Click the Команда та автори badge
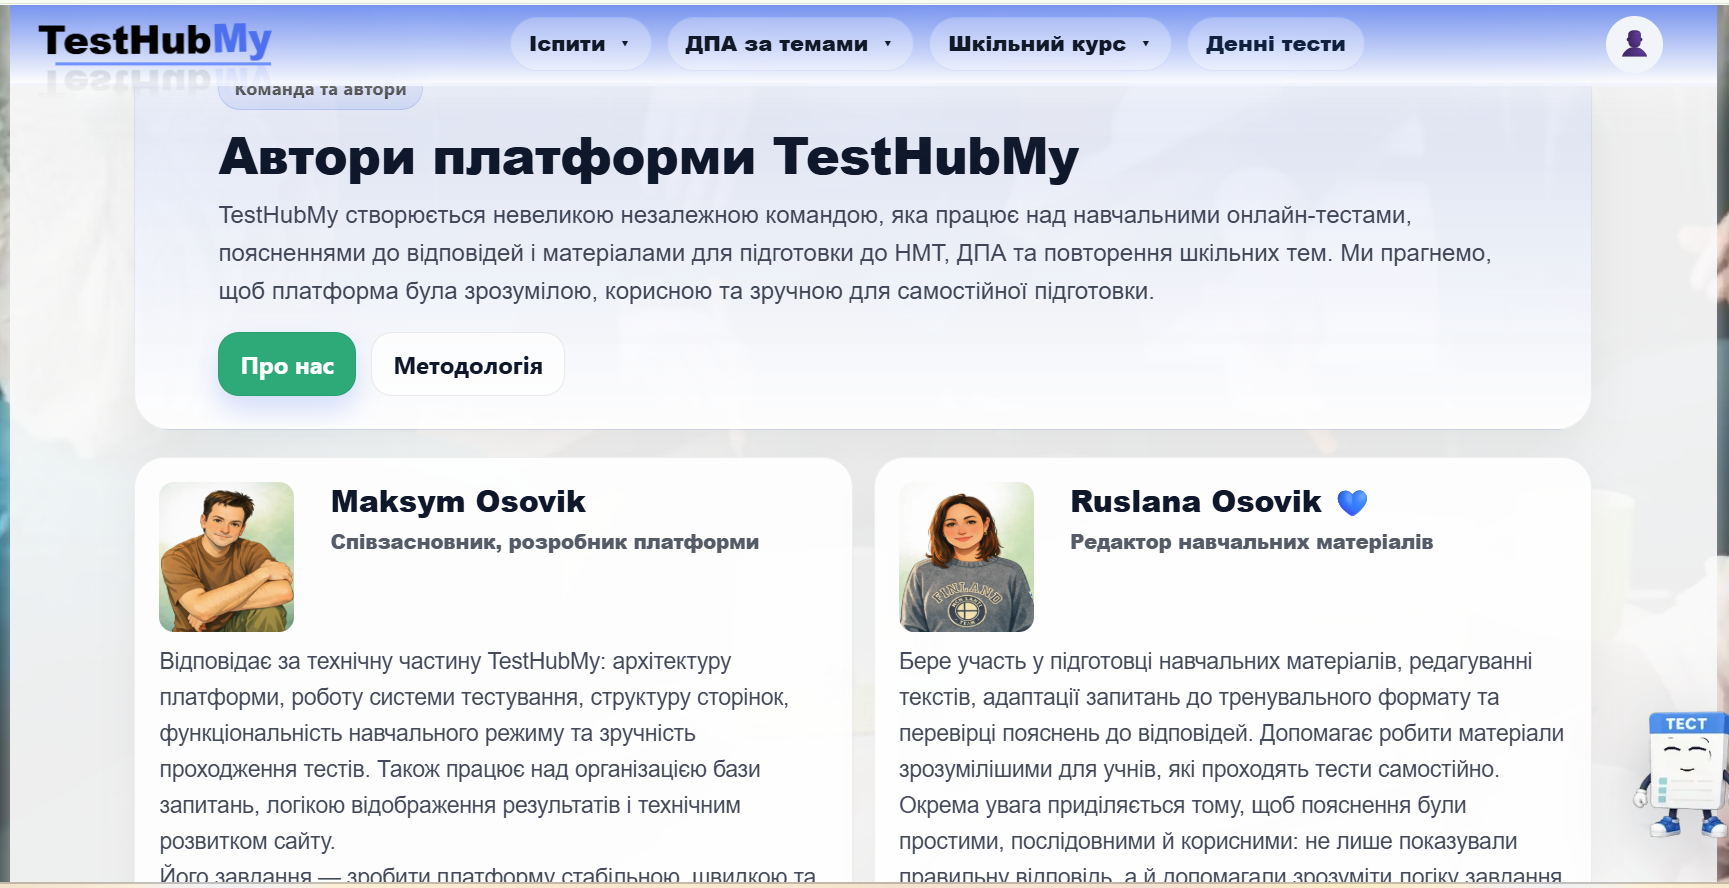Image resolution: width=1729 pixels, height=888 pixels. click(x=320, y=91)
